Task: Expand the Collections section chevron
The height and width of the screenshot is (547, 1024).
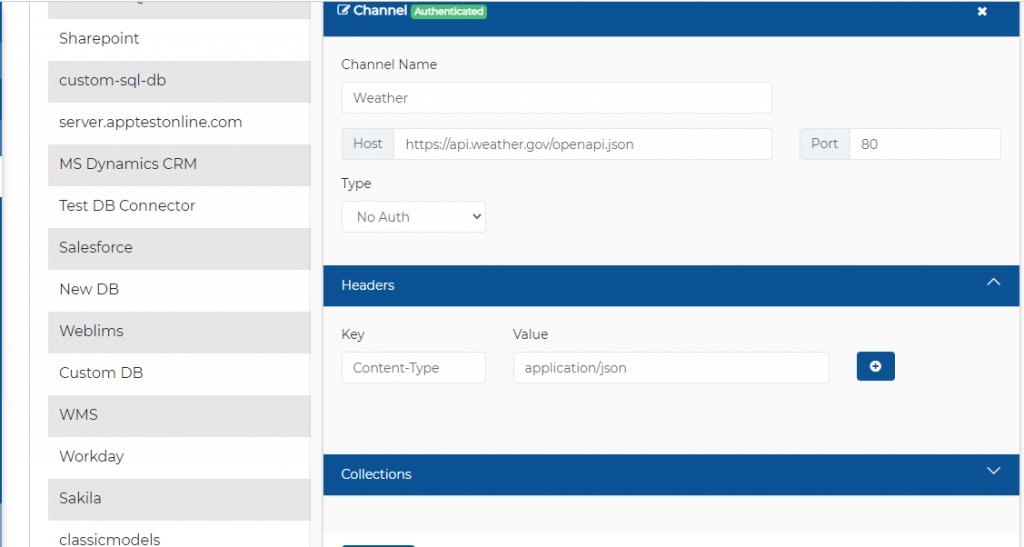Action: pos(993,472)
